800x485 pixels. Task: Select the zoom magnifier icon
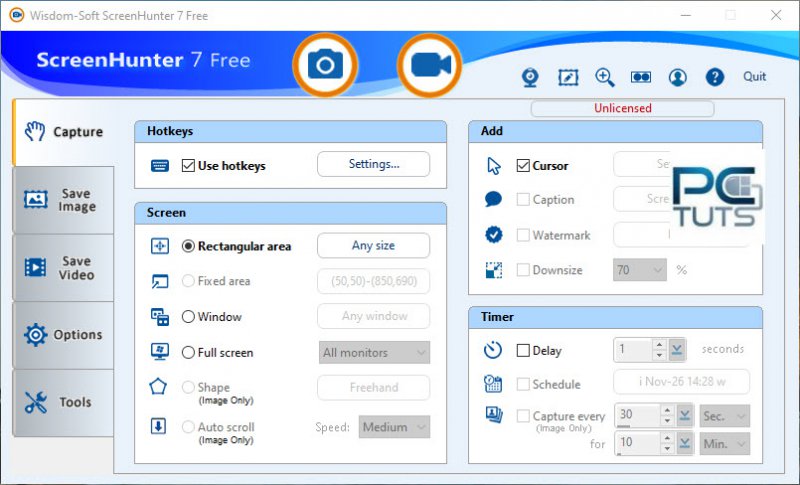(x=605, y=78)
